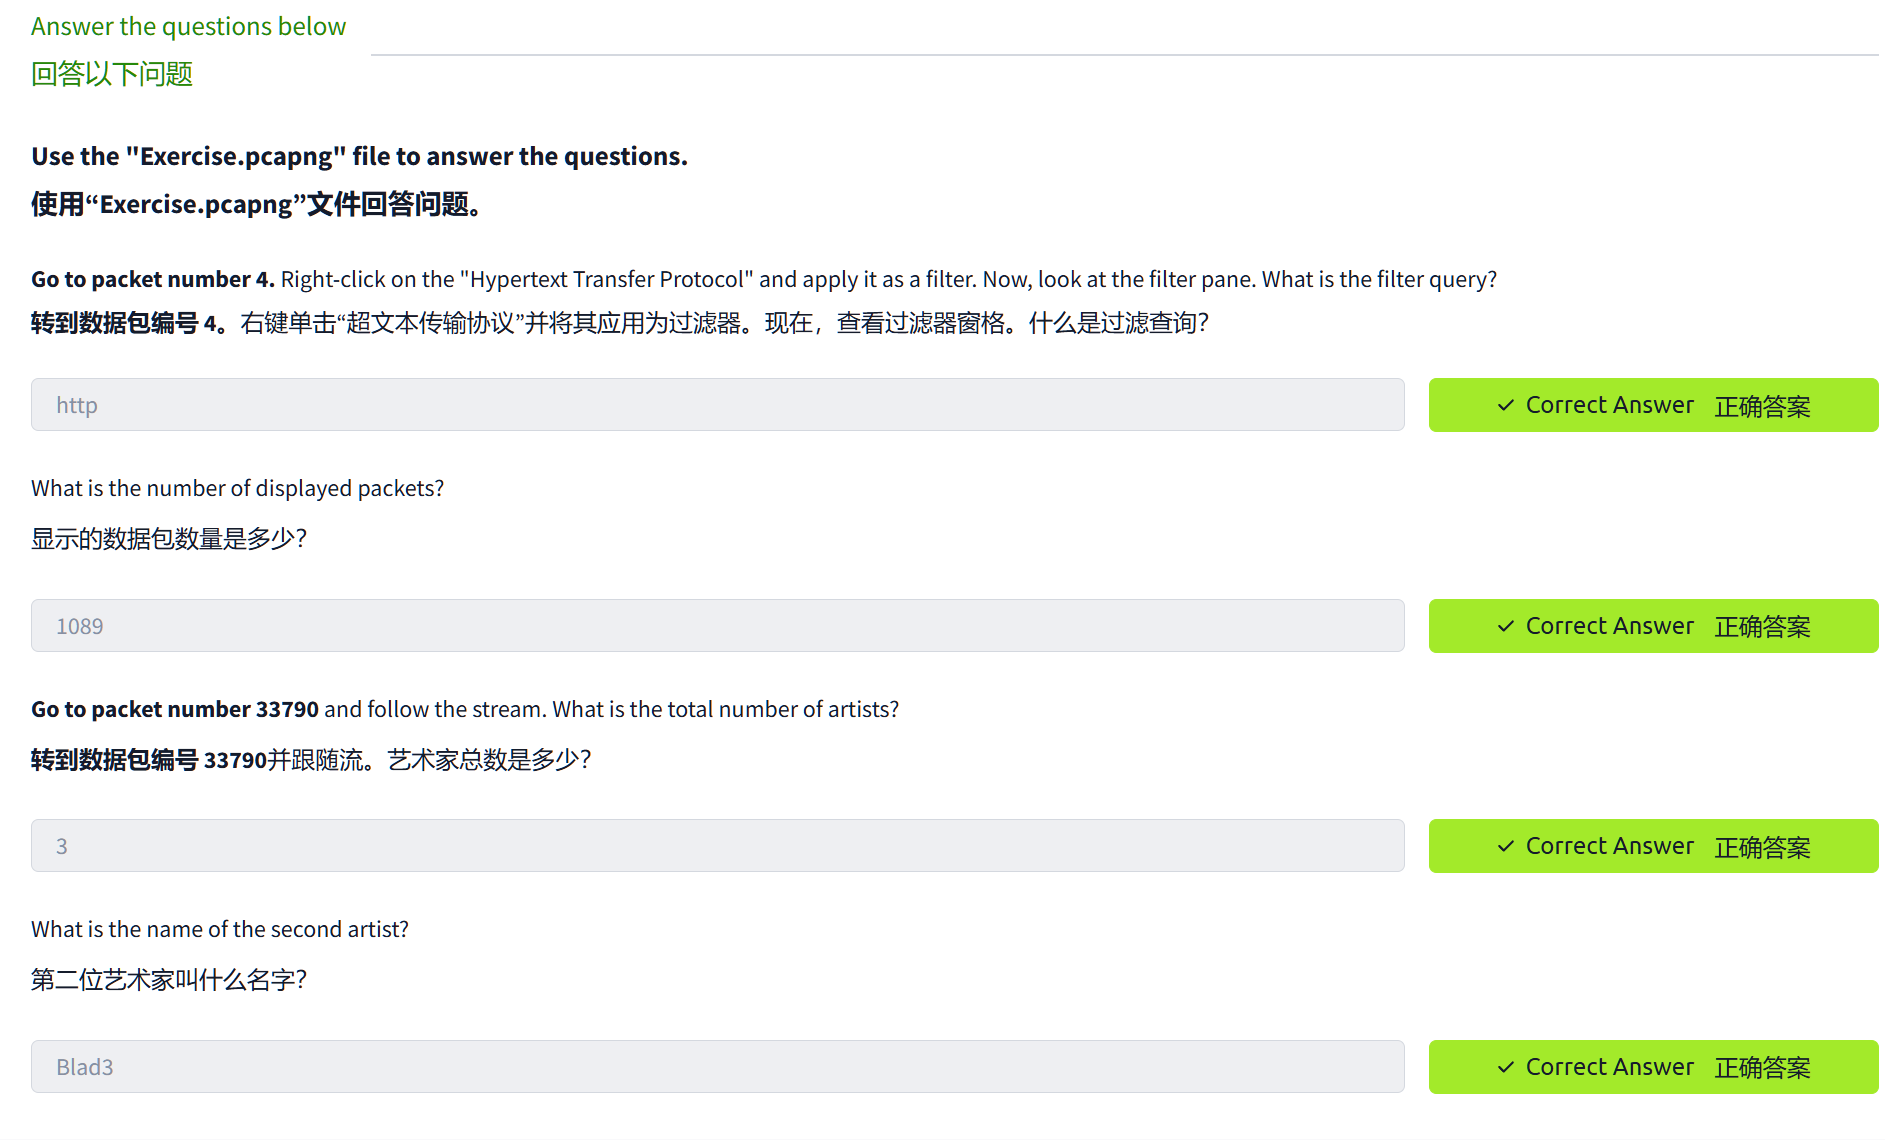Click the question about the second artist's name
Screen dimensions: 1885x1140
(220, 929)
